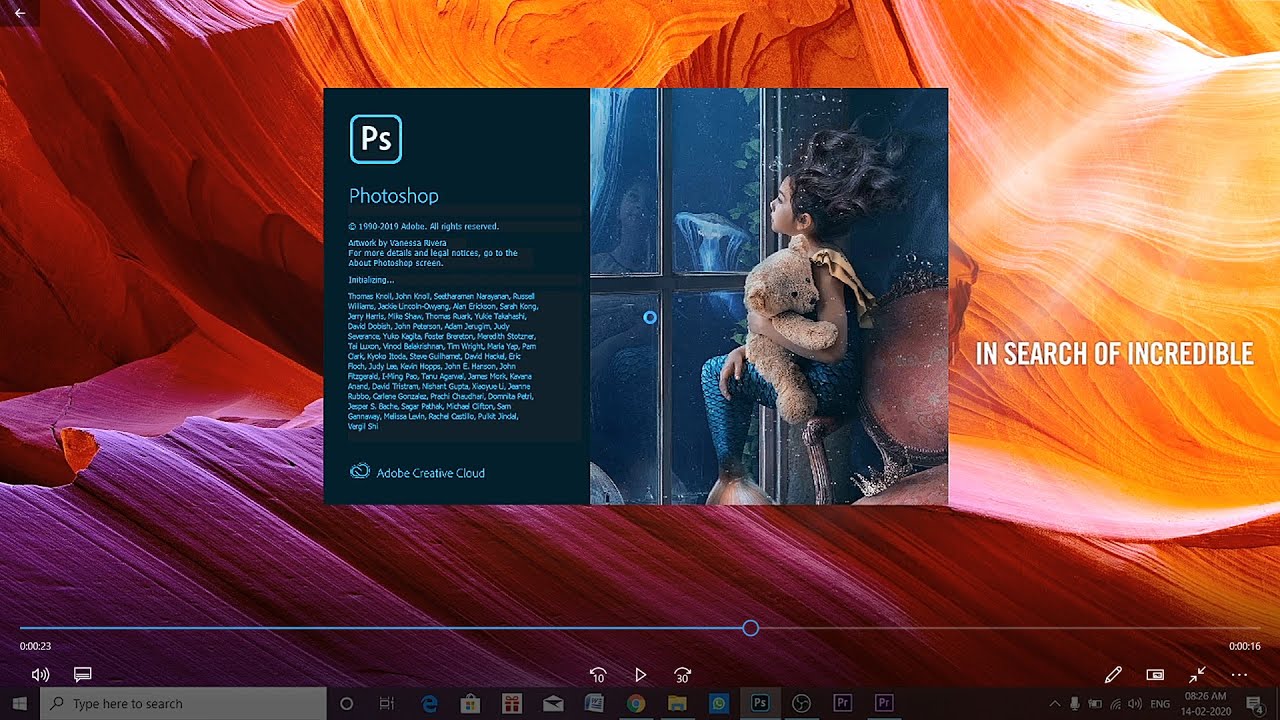The width and height of the screenshot is (1280, 720).
Task: Open the Windows Start menu
Action: pyautogui.click(x=19, y=703)
